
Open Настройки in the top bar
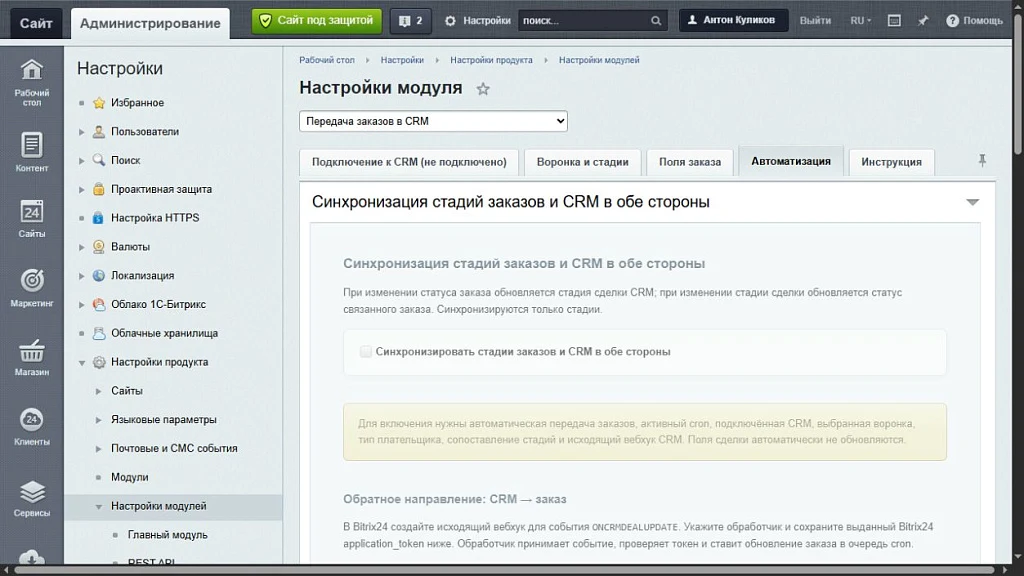478,21
